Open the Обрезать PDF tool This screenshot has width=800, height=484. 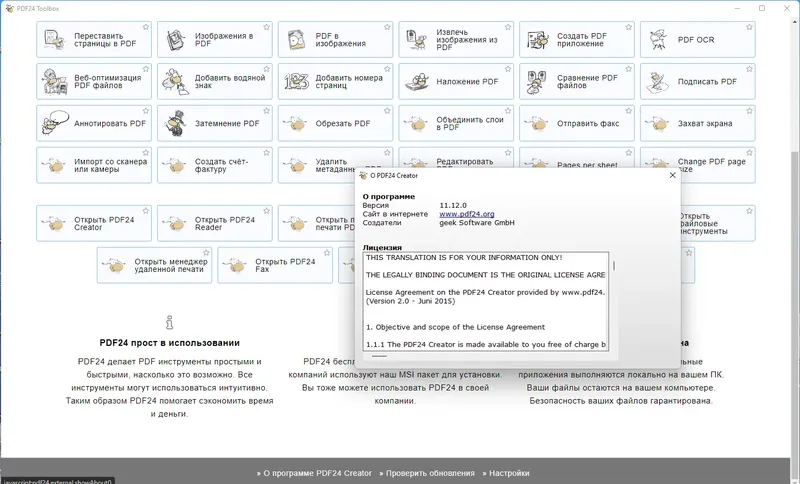[x=335, y=123]
